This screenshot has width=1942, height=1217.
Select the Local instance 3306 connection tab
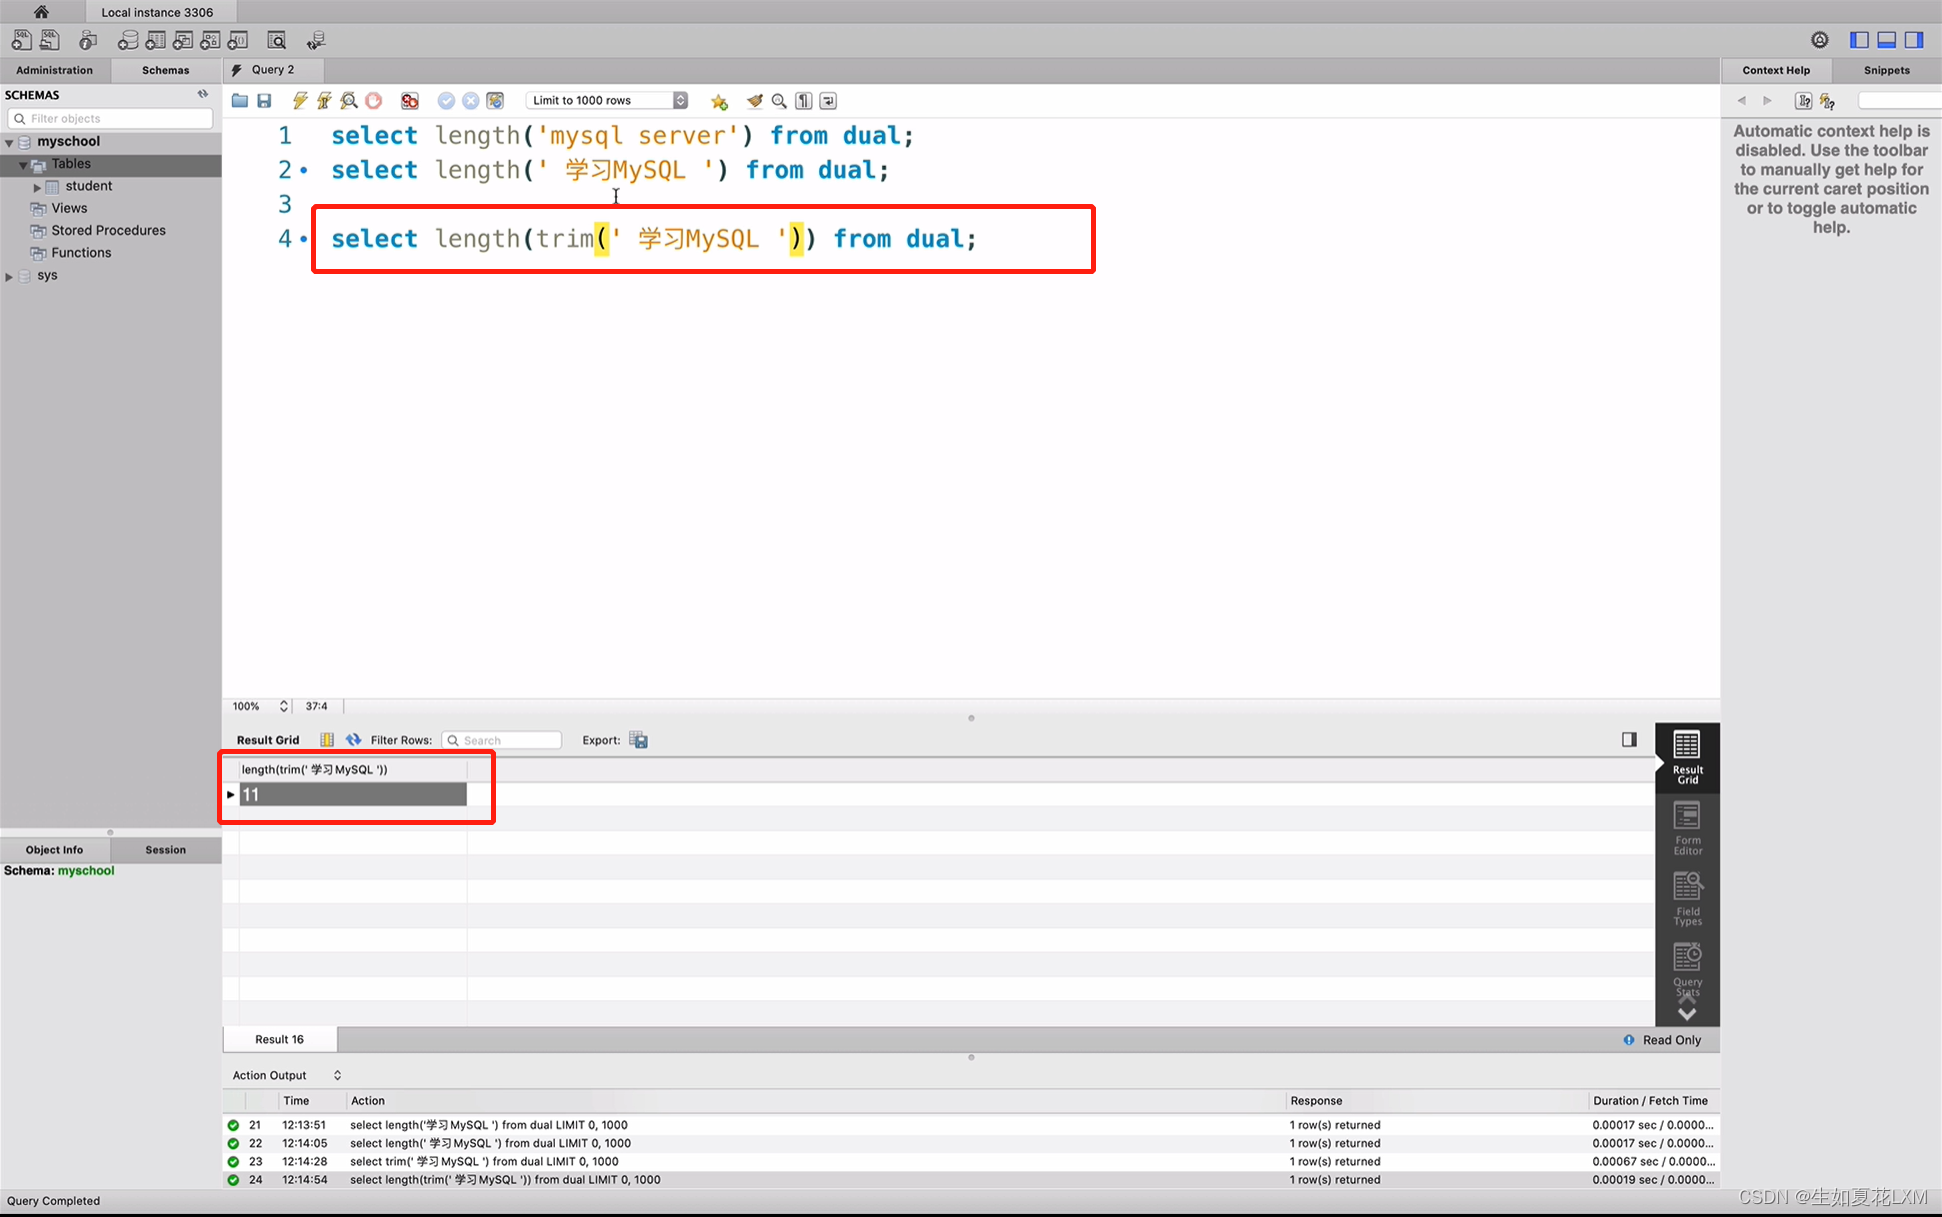(x=157, y=12)
